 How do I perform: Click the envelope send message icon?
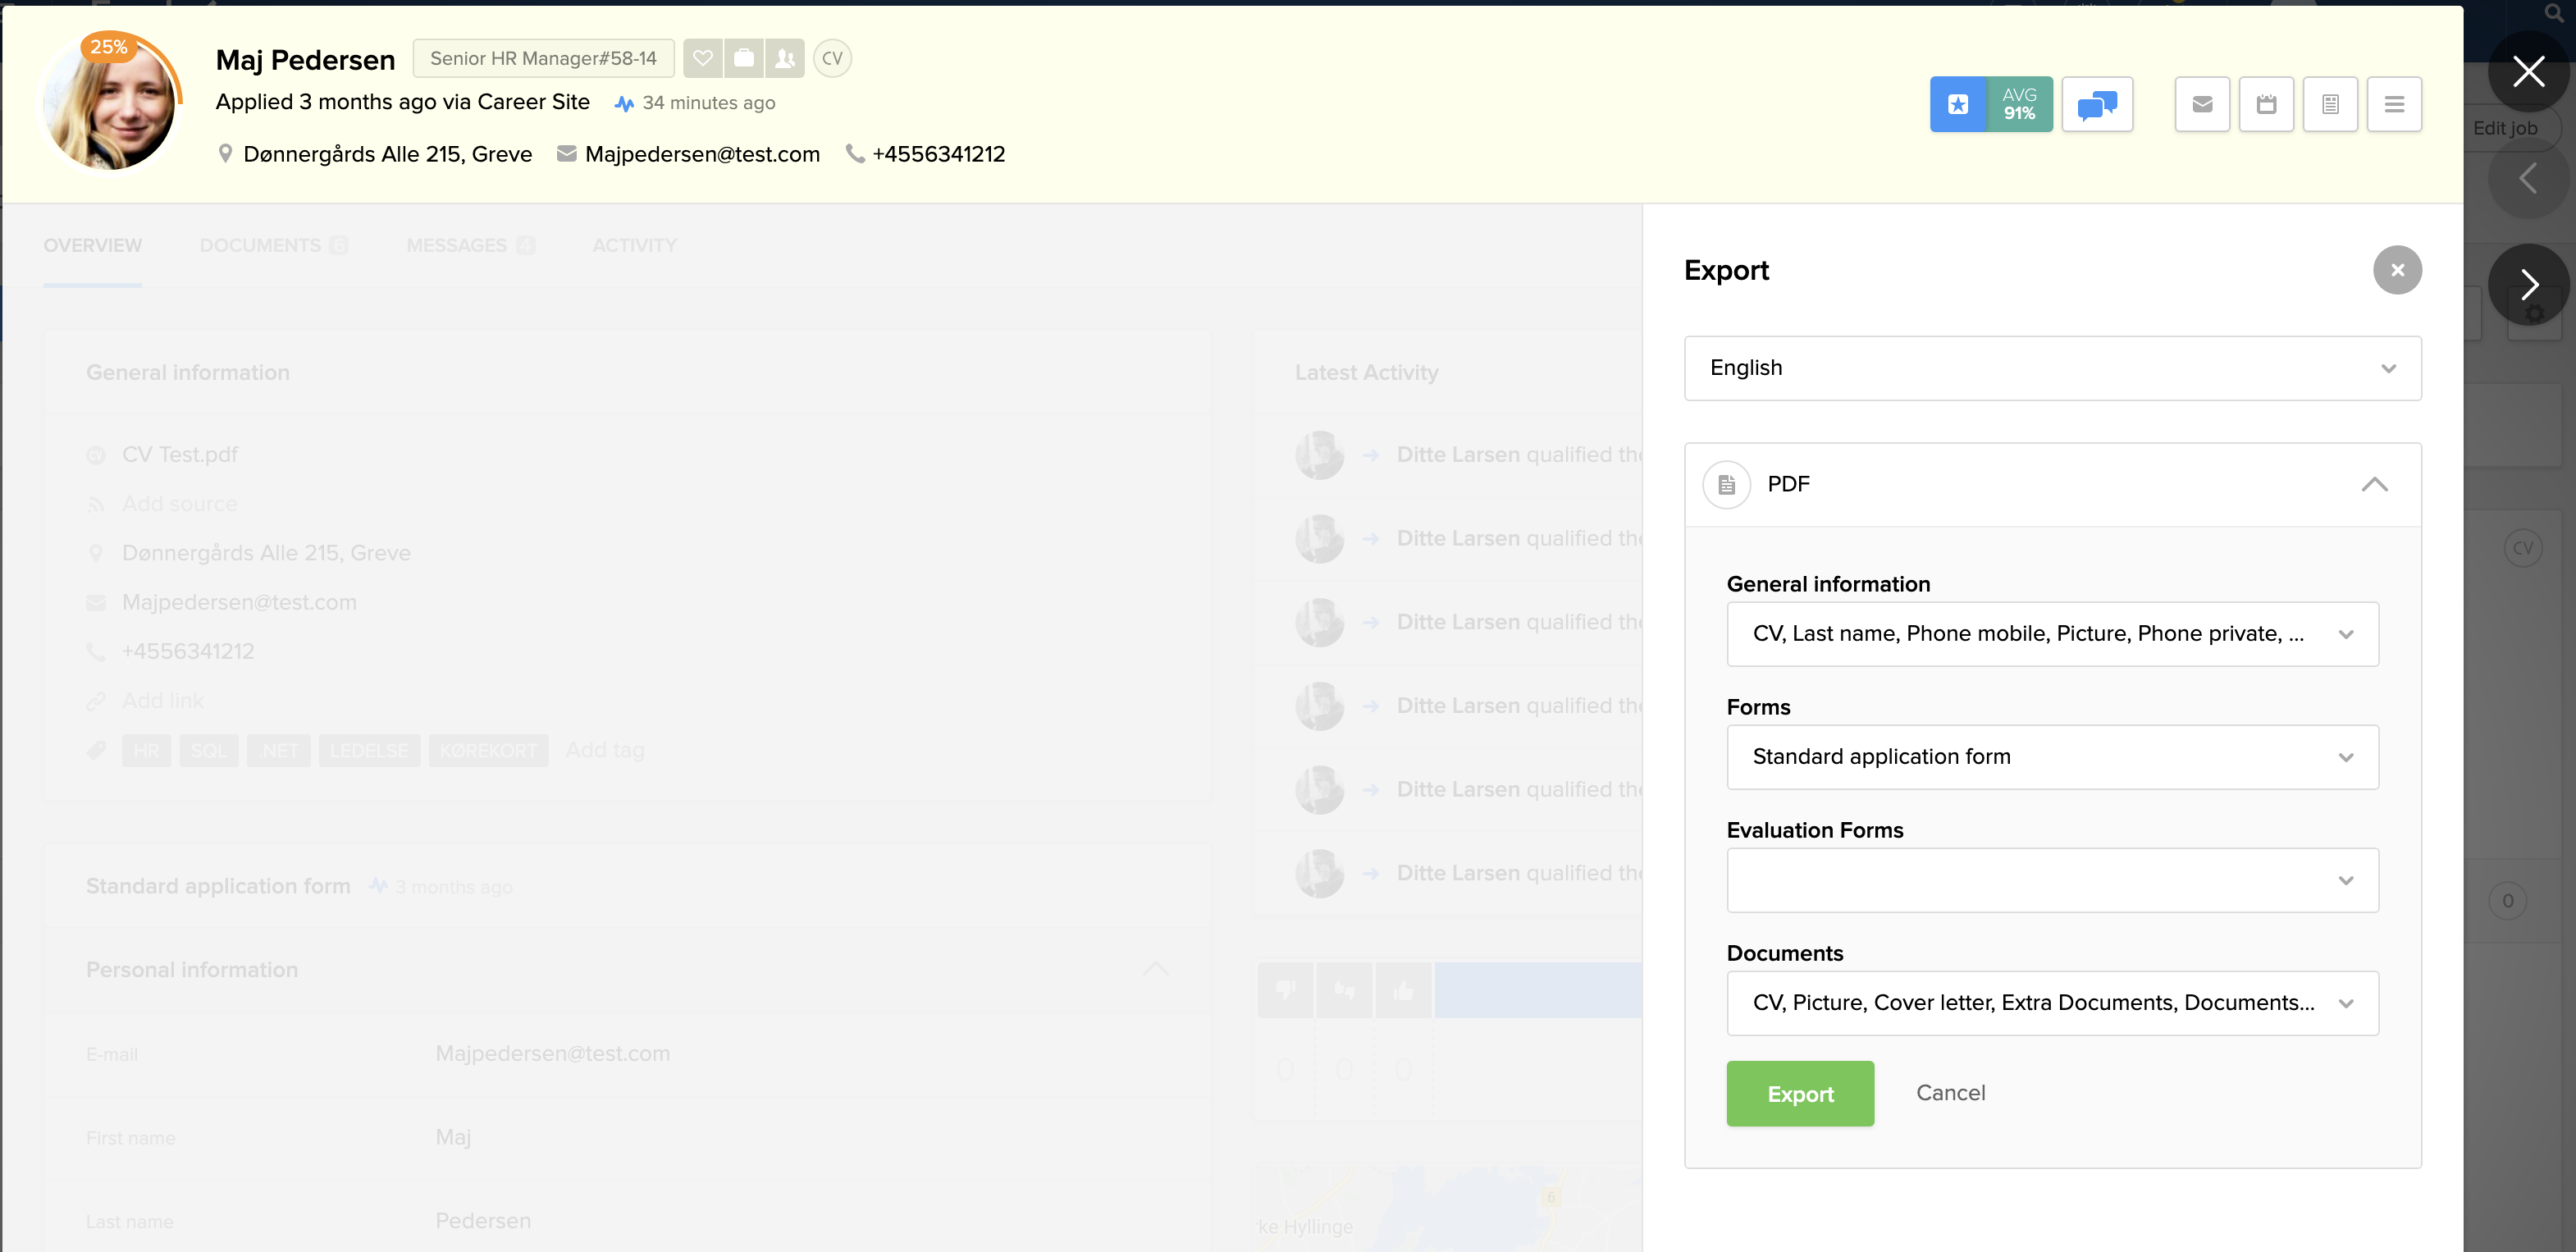pyautogui.click(x=2202, y=104)
